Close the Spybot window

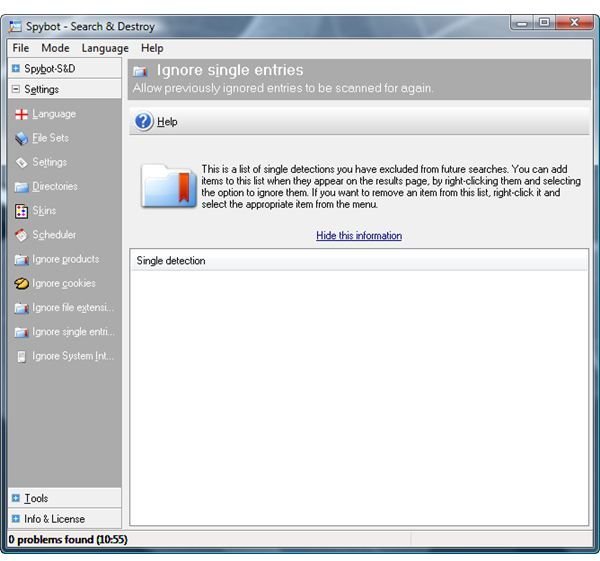[x=574, y=23]
